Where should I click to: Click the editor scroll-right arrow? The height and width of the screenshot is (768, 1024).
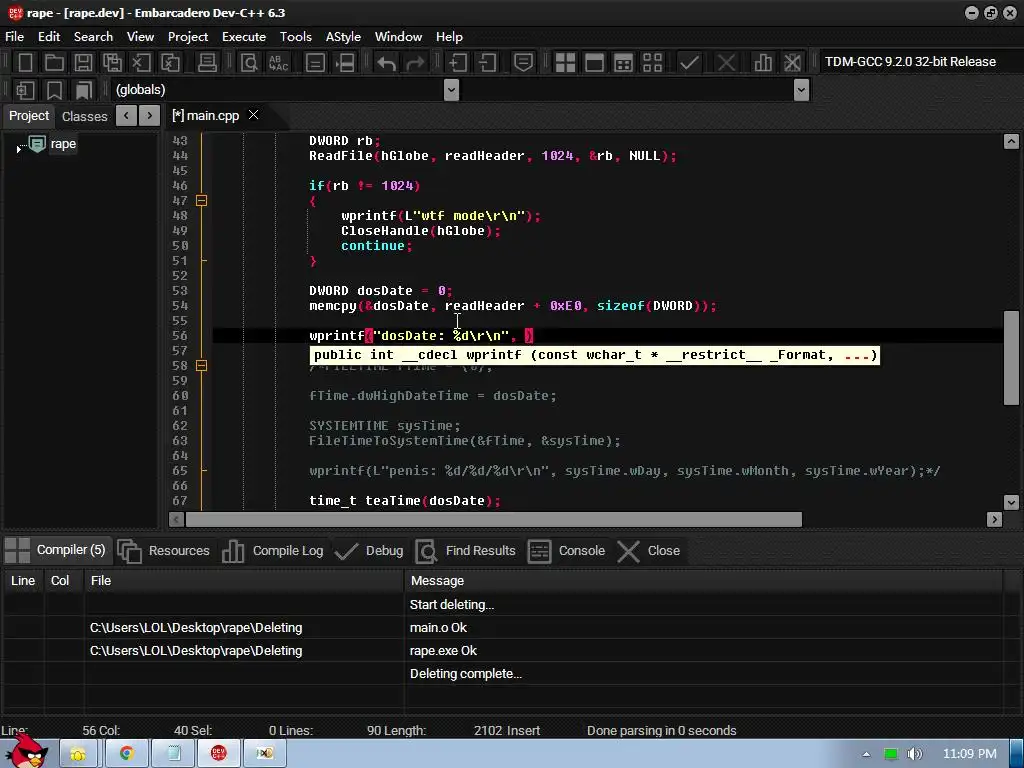(x=995, y=519)
